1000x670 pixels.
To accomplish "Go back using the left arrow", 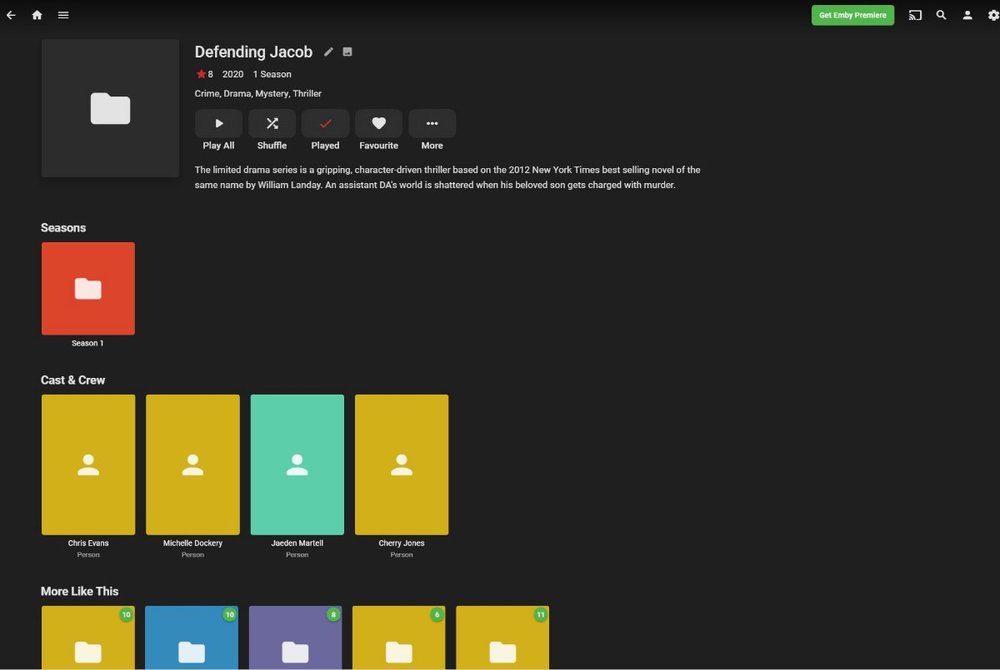I will [x=11, y=15].
